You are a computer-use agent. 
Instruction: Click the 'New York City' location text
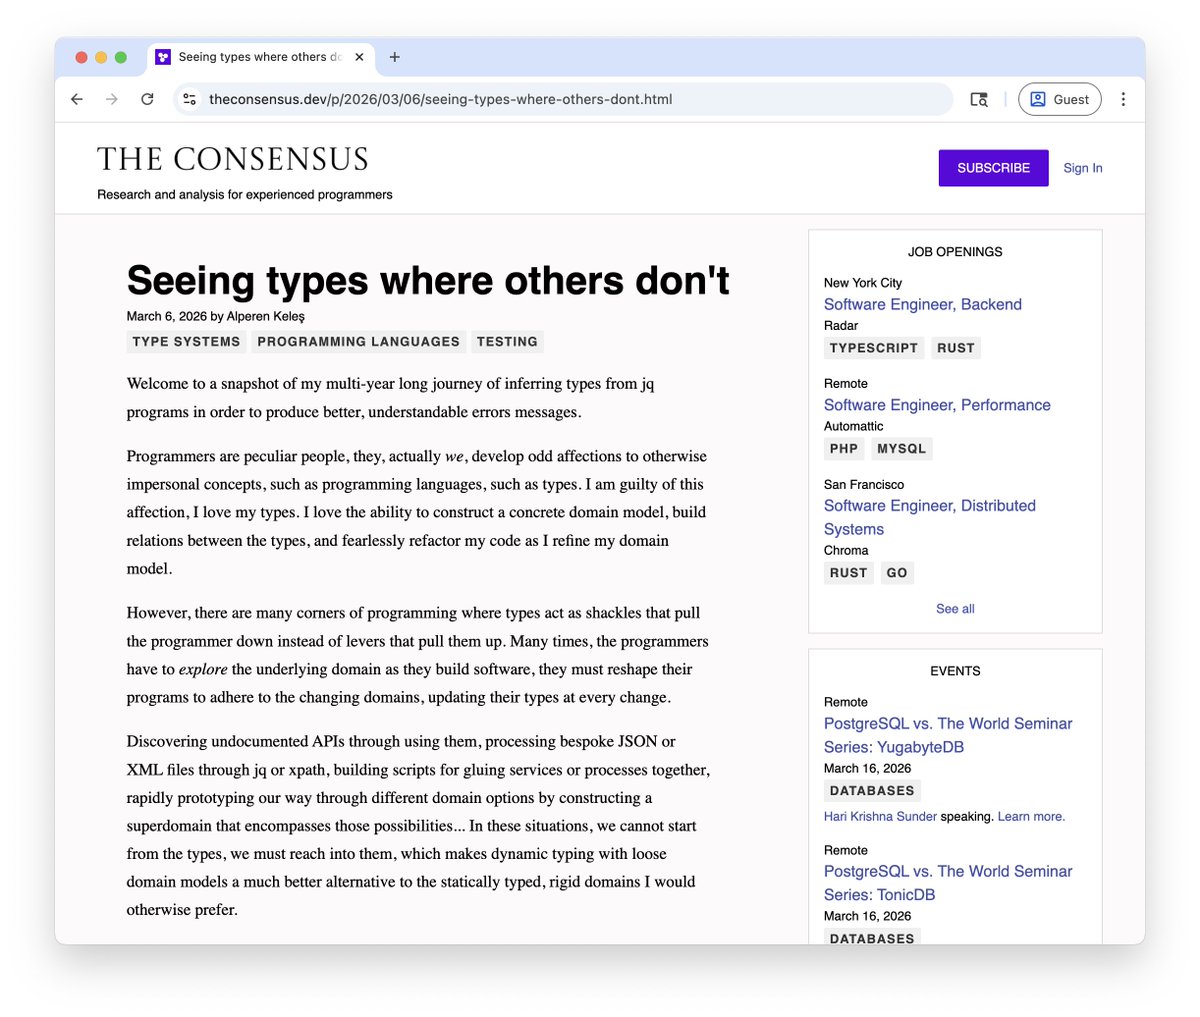coord(863,283)
